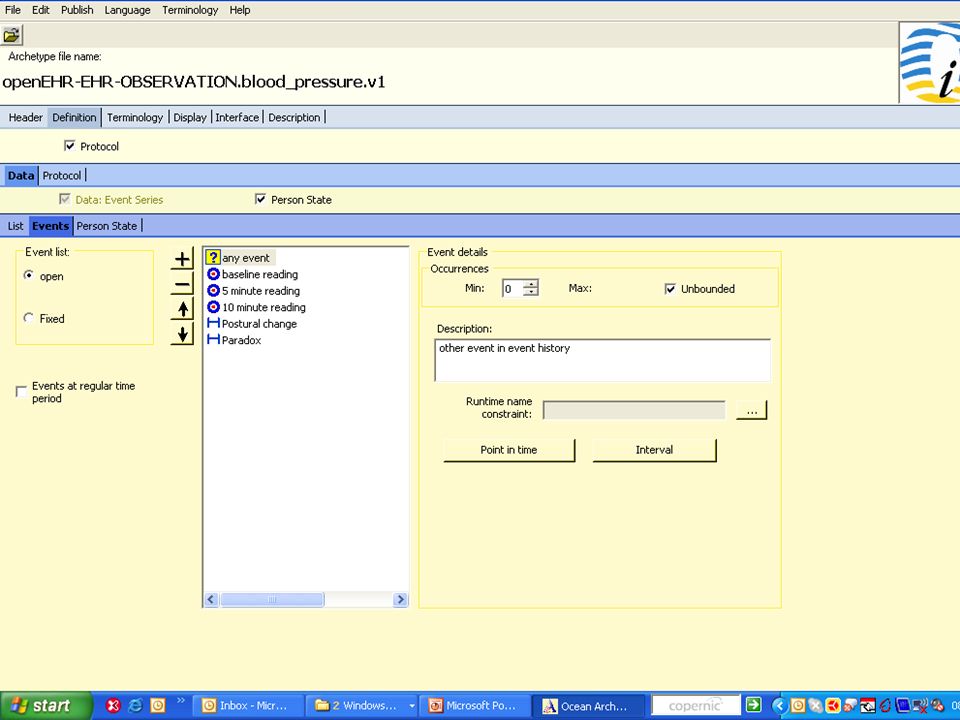This screenshot has width=960, height=720.
Task: Select 'baseline reading' in event list
Action: pos(260,274)
